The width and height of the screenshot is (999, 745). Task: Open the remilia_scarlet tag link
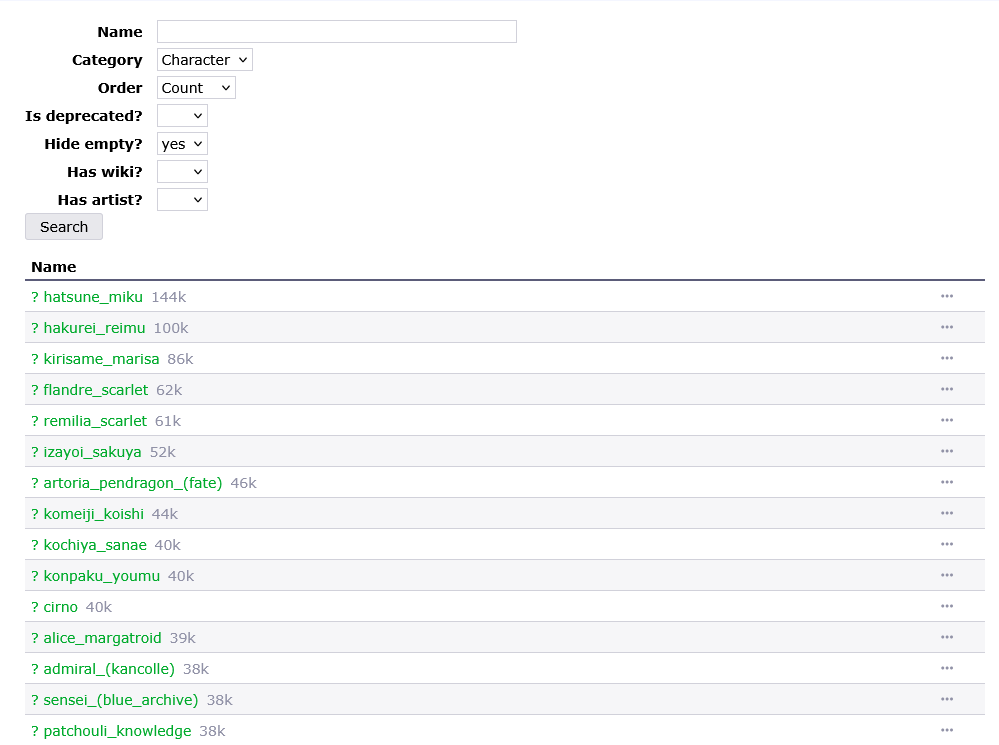pyautogui.click(x=95, y=421)
